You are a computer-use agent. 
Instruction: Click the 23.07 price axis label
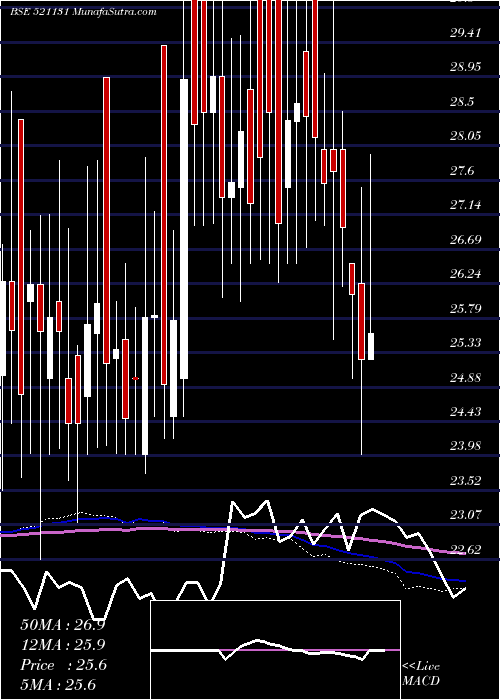pos(466,515)
